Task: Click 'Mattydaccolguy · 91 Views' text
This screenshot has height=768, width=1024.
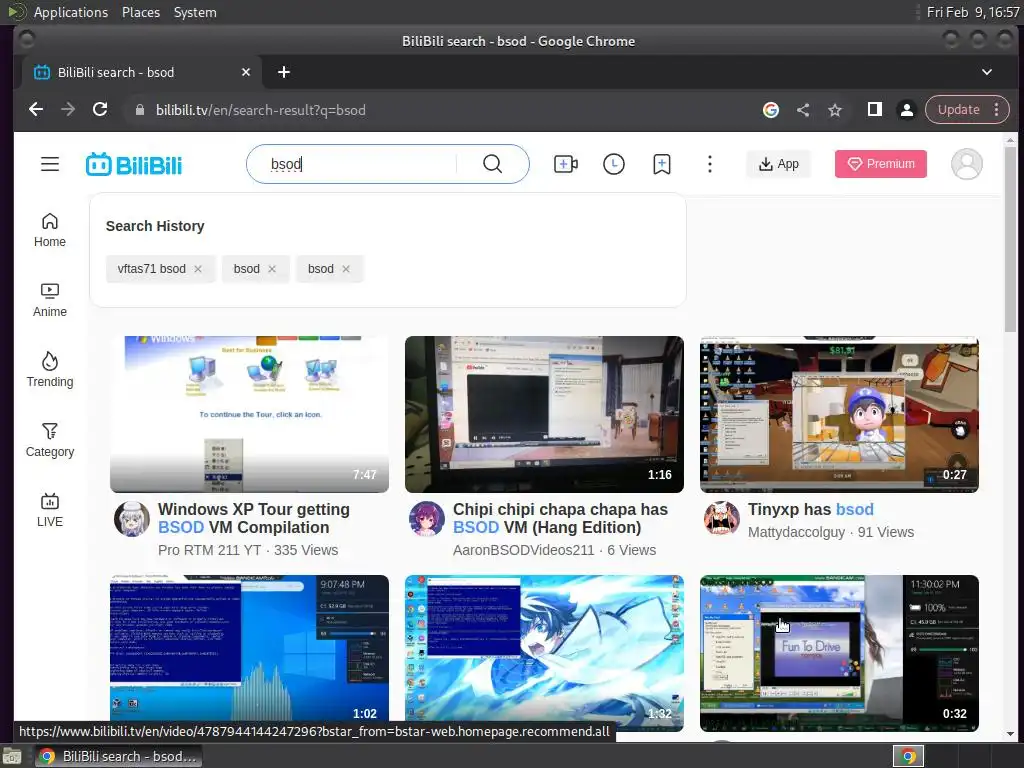Action: pyautogui.click(x=831, y=532)
